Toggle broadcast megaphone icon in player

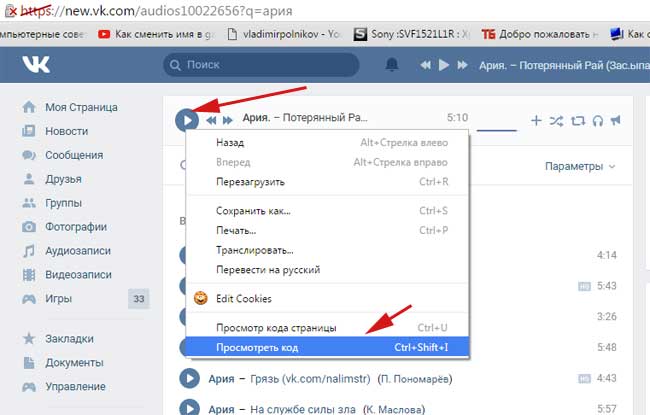[616, 121]
